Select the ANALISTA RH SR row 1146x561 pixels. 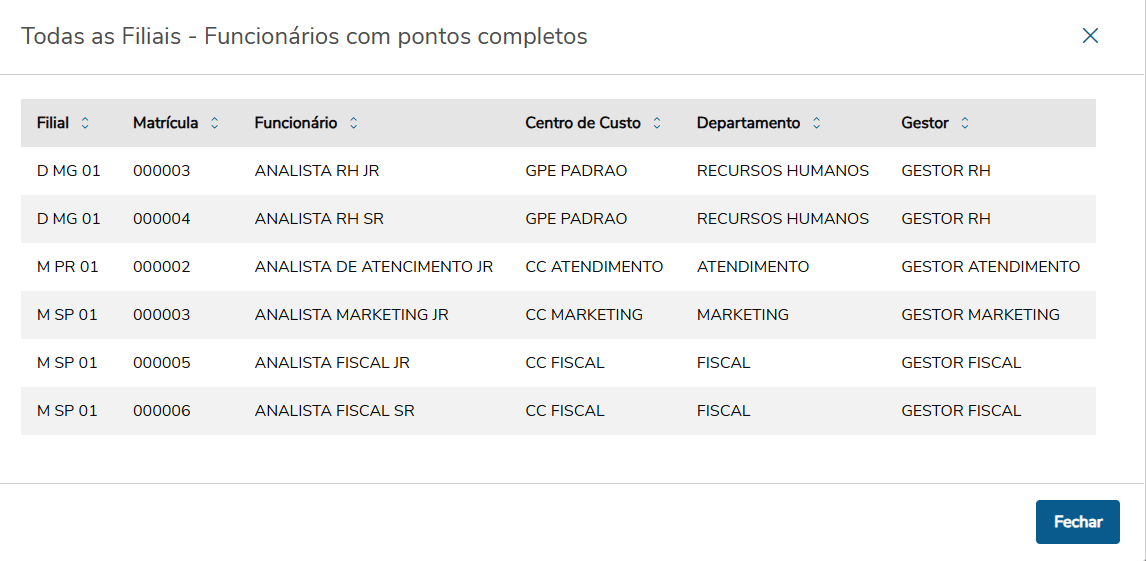click(x=319, y=219)
